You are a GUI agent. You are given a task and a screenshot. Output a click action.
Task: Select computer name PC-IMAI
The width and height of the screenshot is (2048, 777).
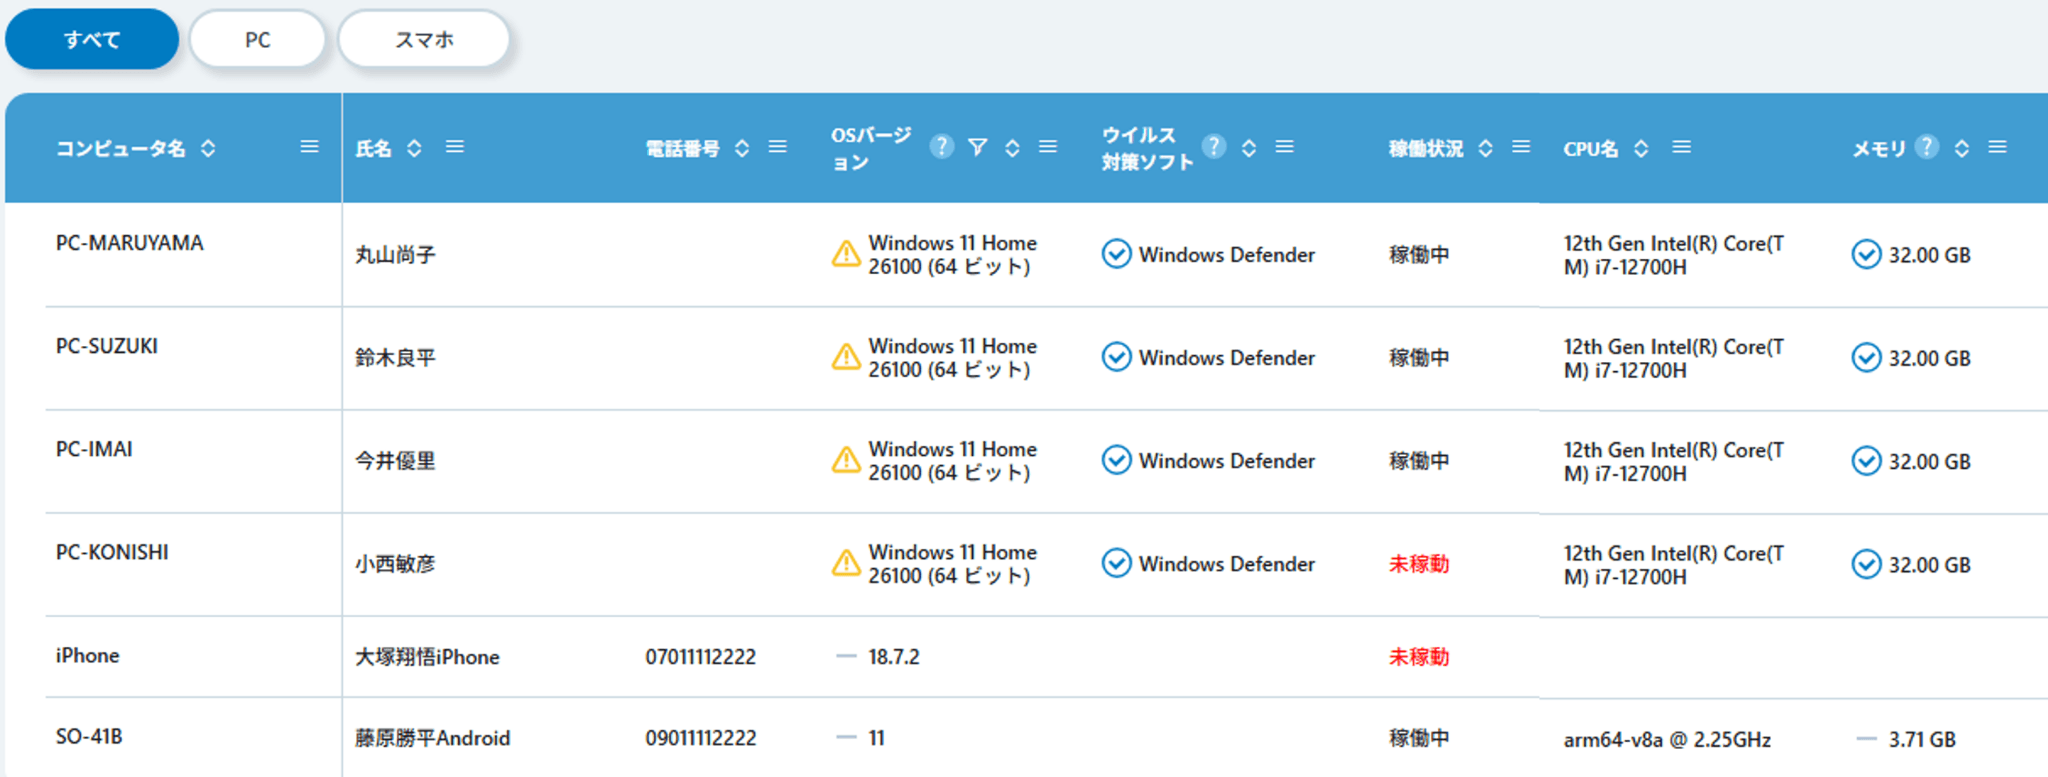point(94,449)
